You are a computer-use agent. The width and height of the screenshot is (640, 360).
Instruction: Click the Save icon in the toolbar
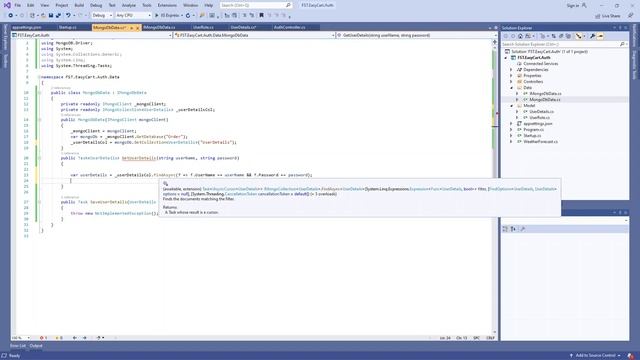tap(51, 16)
